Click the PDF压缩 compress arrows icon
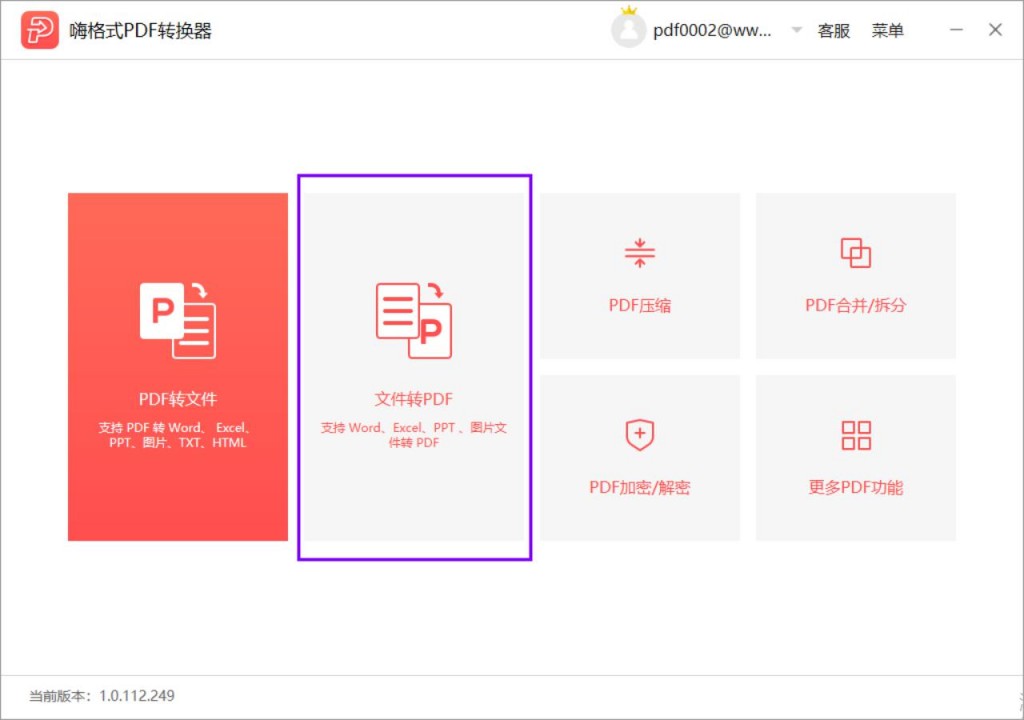 click(x=640, y=253)
